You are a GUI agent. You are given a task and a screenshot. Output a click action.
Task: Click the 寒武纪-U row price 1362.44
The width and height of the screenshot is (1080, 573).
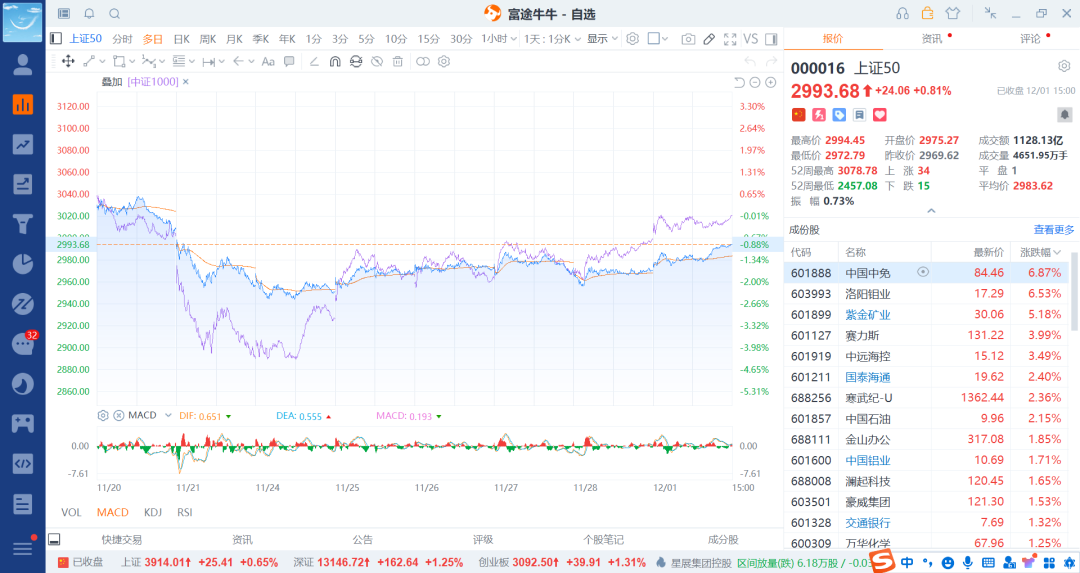pyautogui.click(x=982, y=398)
